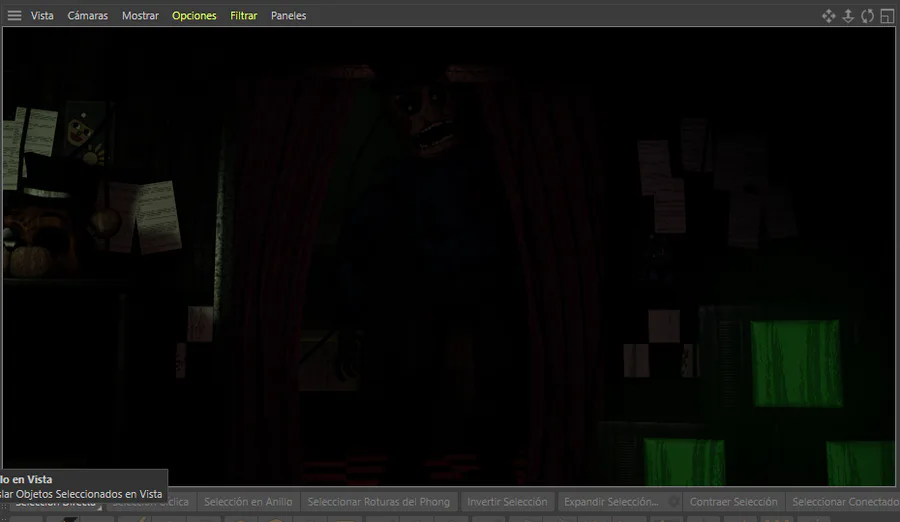
Task: Click the rendered scene in the viewport
Action: [449, 256]
